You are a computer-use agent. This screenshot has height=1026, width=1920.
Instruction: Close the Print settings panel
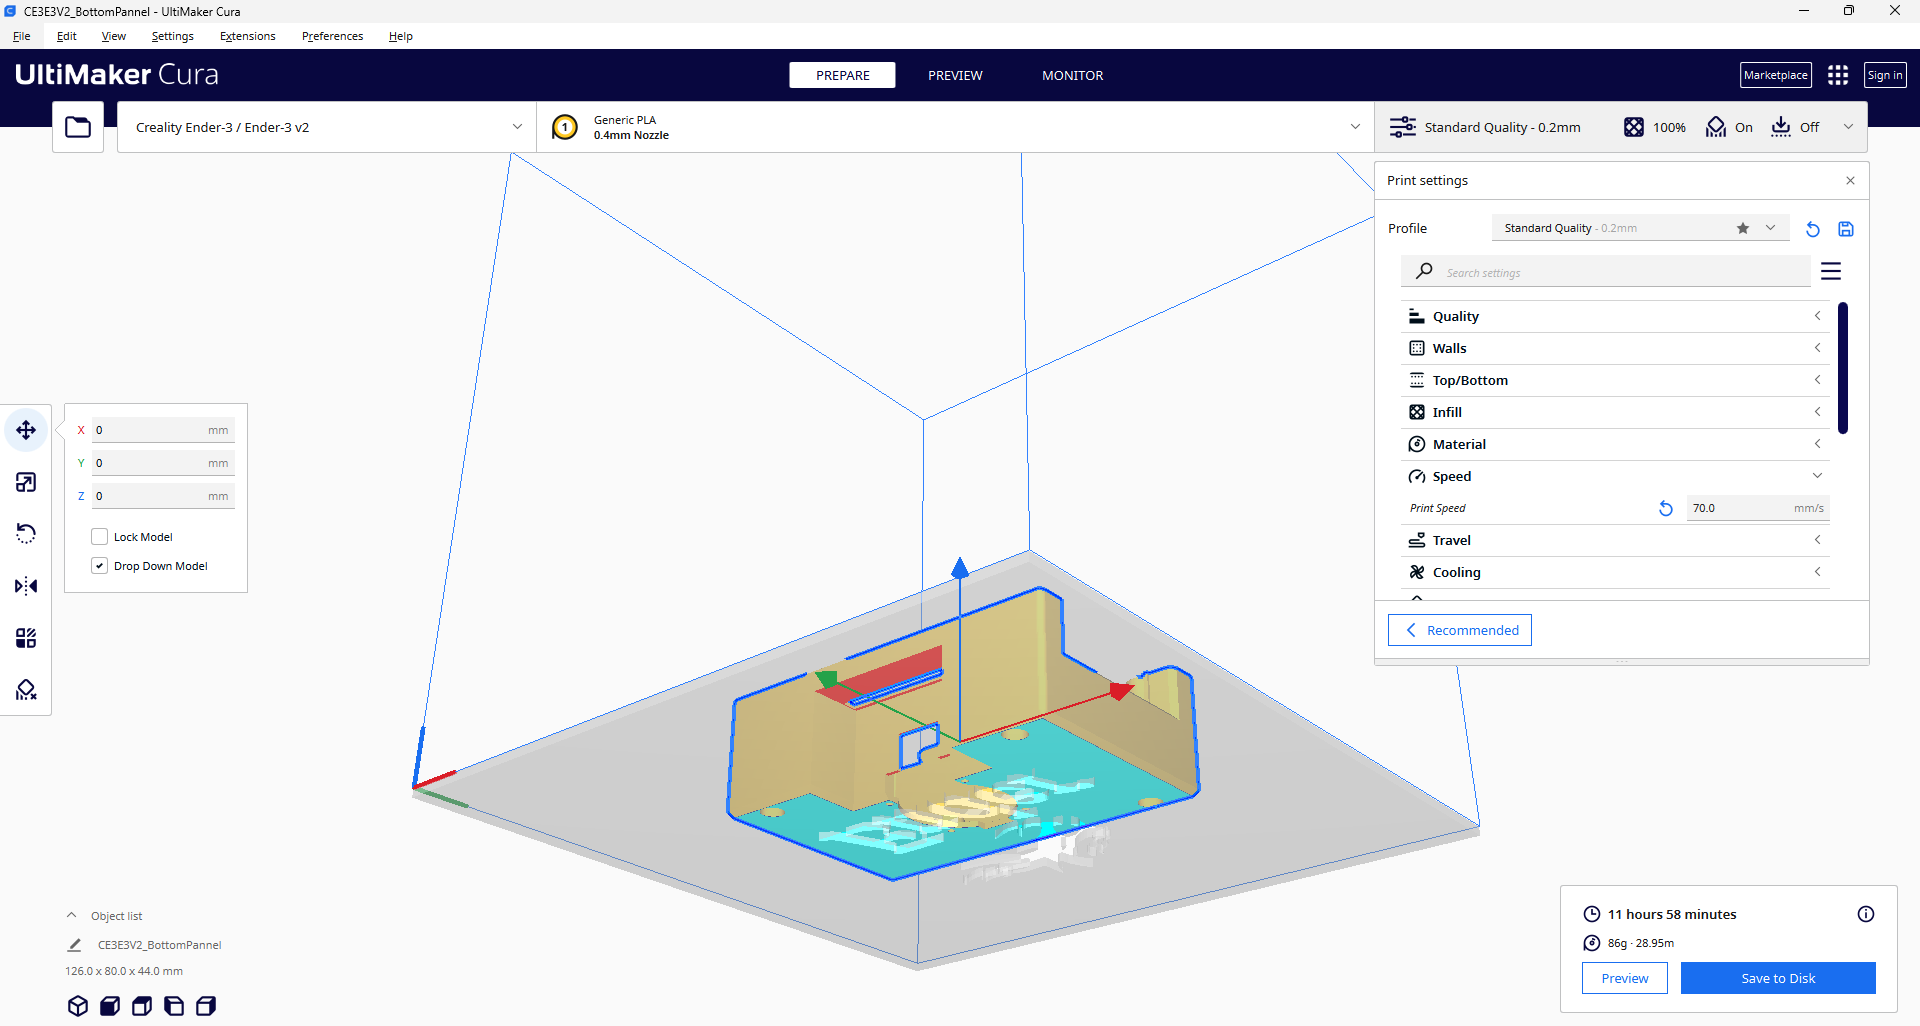pos(1850,181)
